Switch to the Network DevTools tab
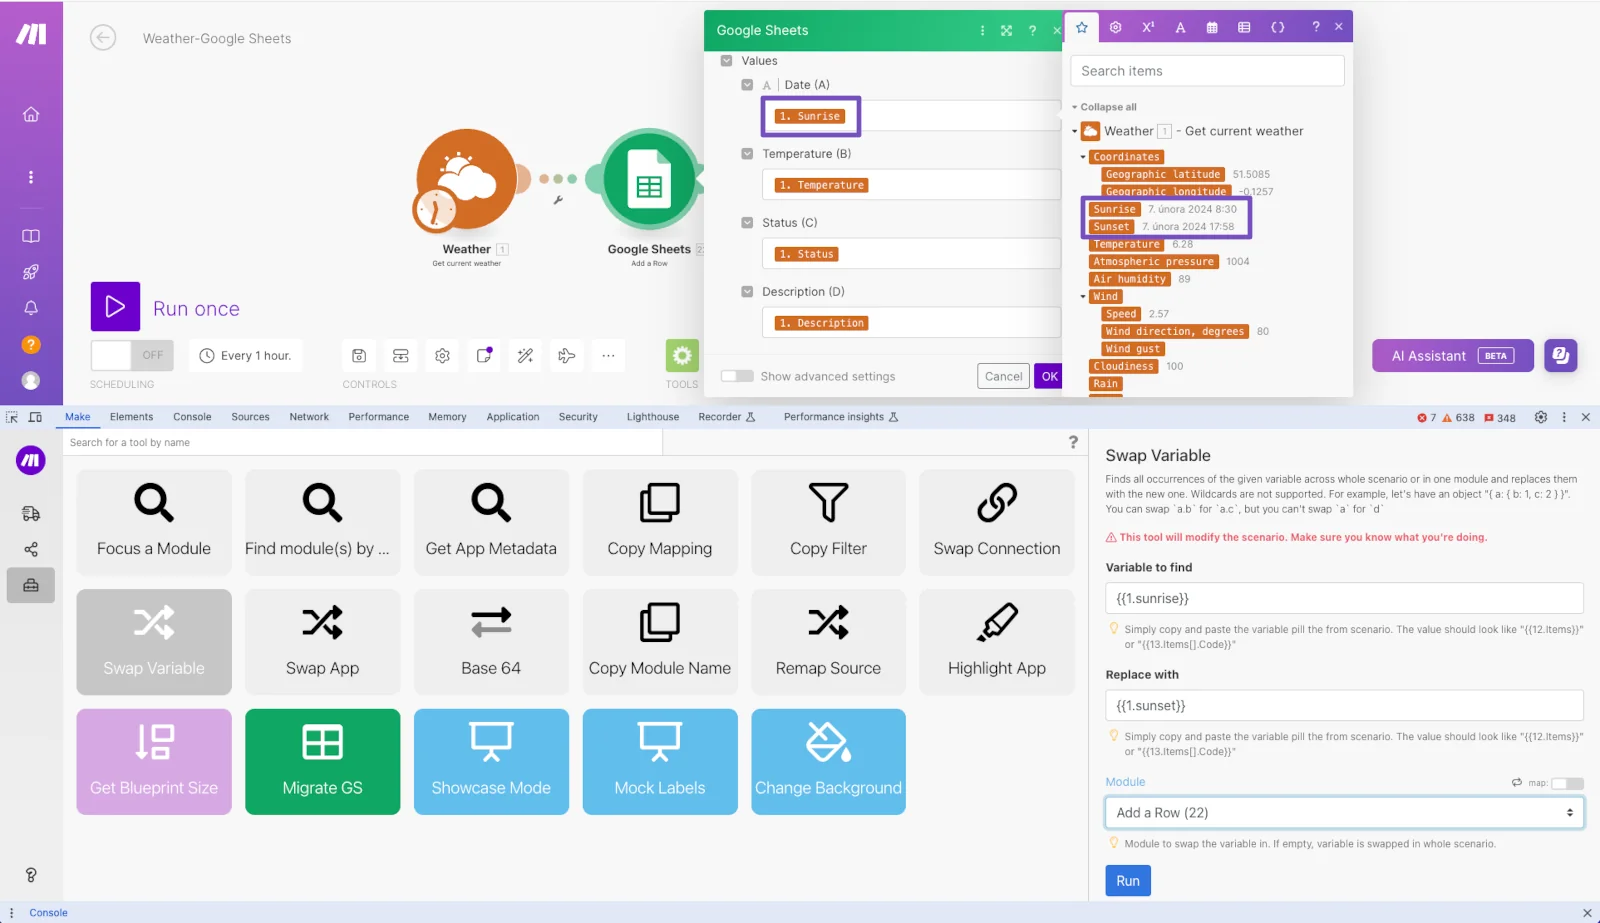The image size is (1600, 923). click(x=309, y=417)
